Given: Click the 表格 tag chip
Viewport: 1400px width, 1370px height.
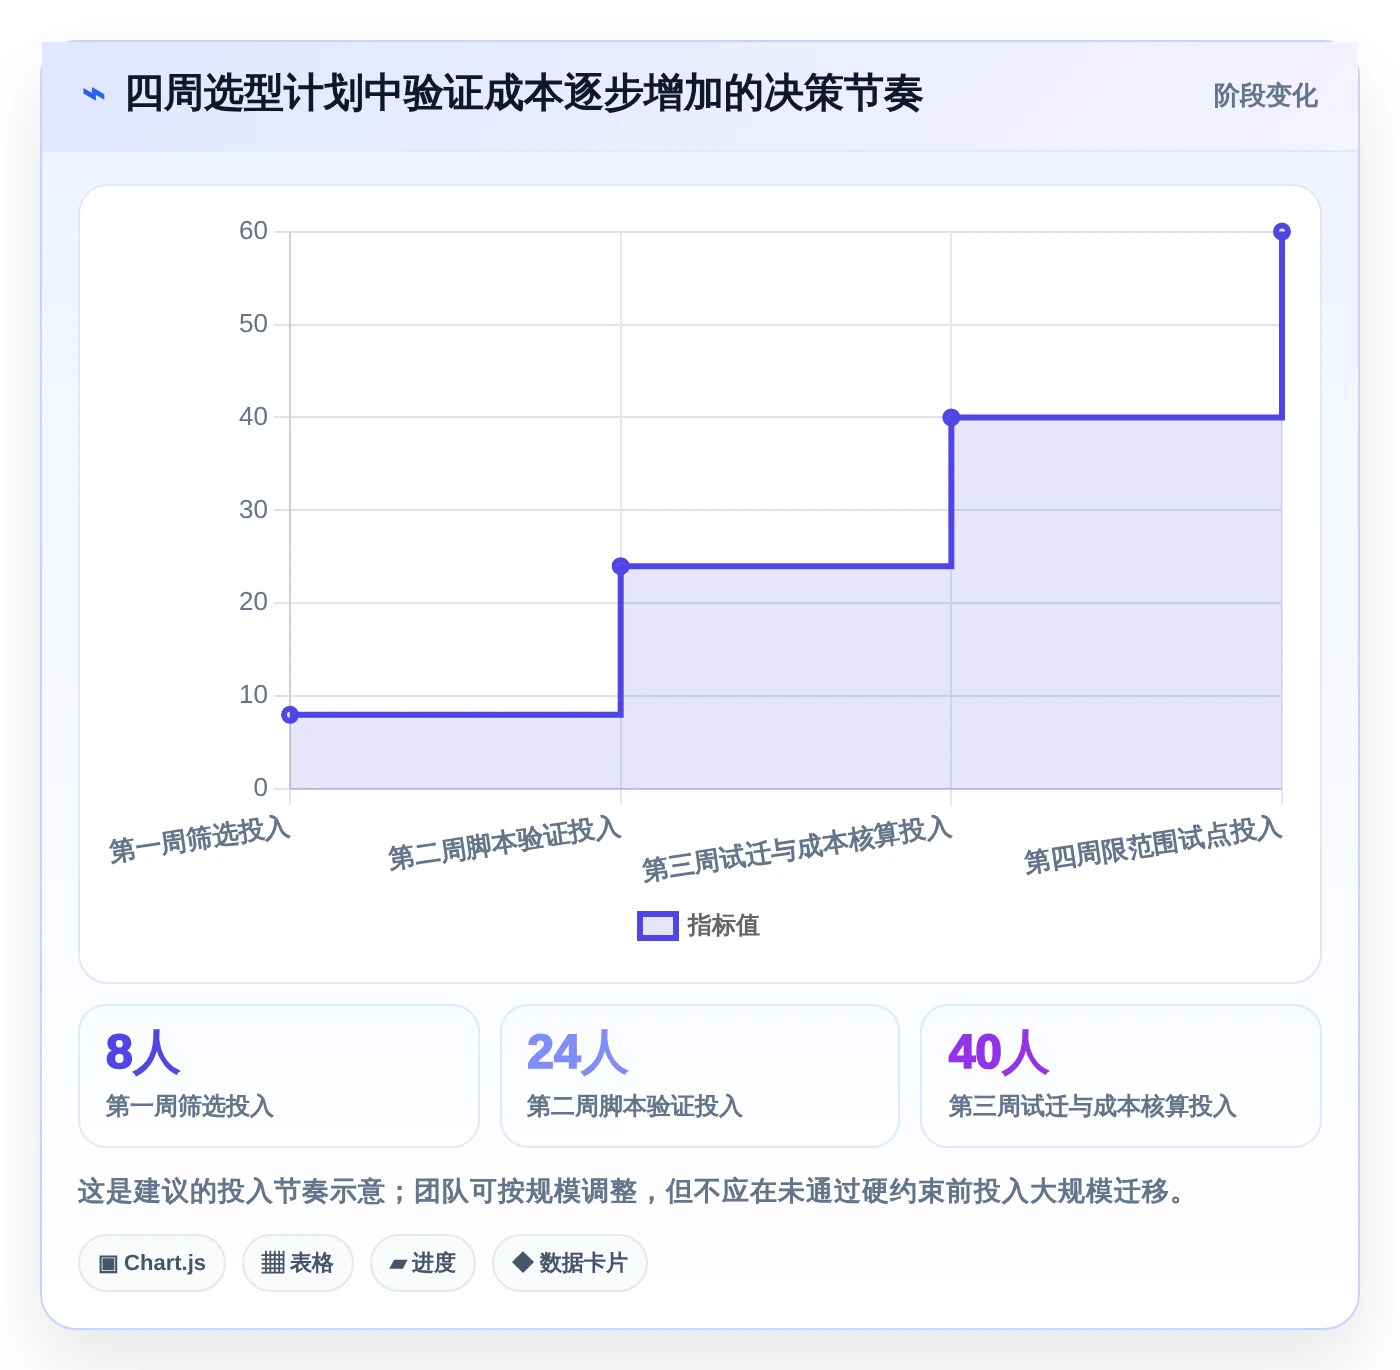Looking at the screenshot, I should click(x=298, y=1263).
